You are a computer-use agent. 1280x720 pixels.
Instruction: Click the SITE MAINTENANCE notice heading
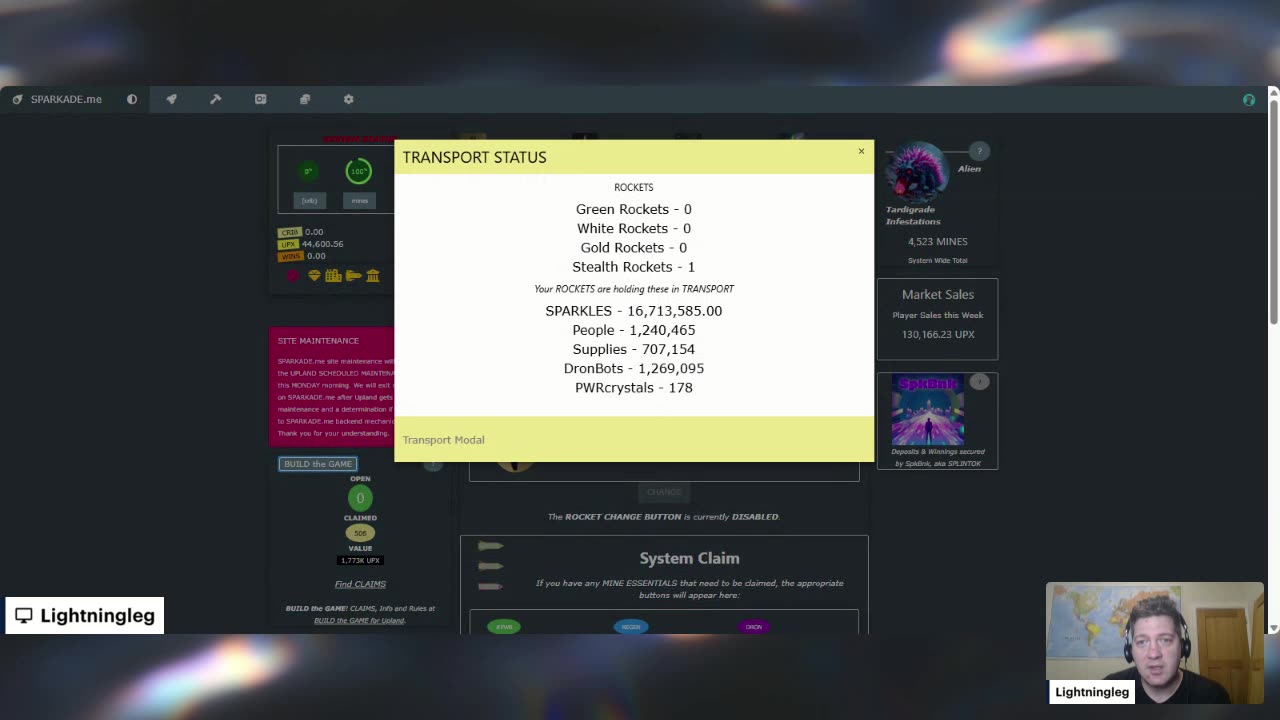(x=318, y=341)
